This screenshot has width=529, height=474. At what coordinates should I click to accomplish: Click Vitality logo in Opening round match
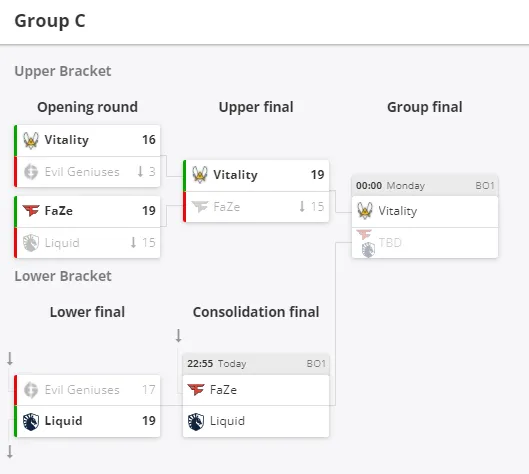[x=31, y=140]
